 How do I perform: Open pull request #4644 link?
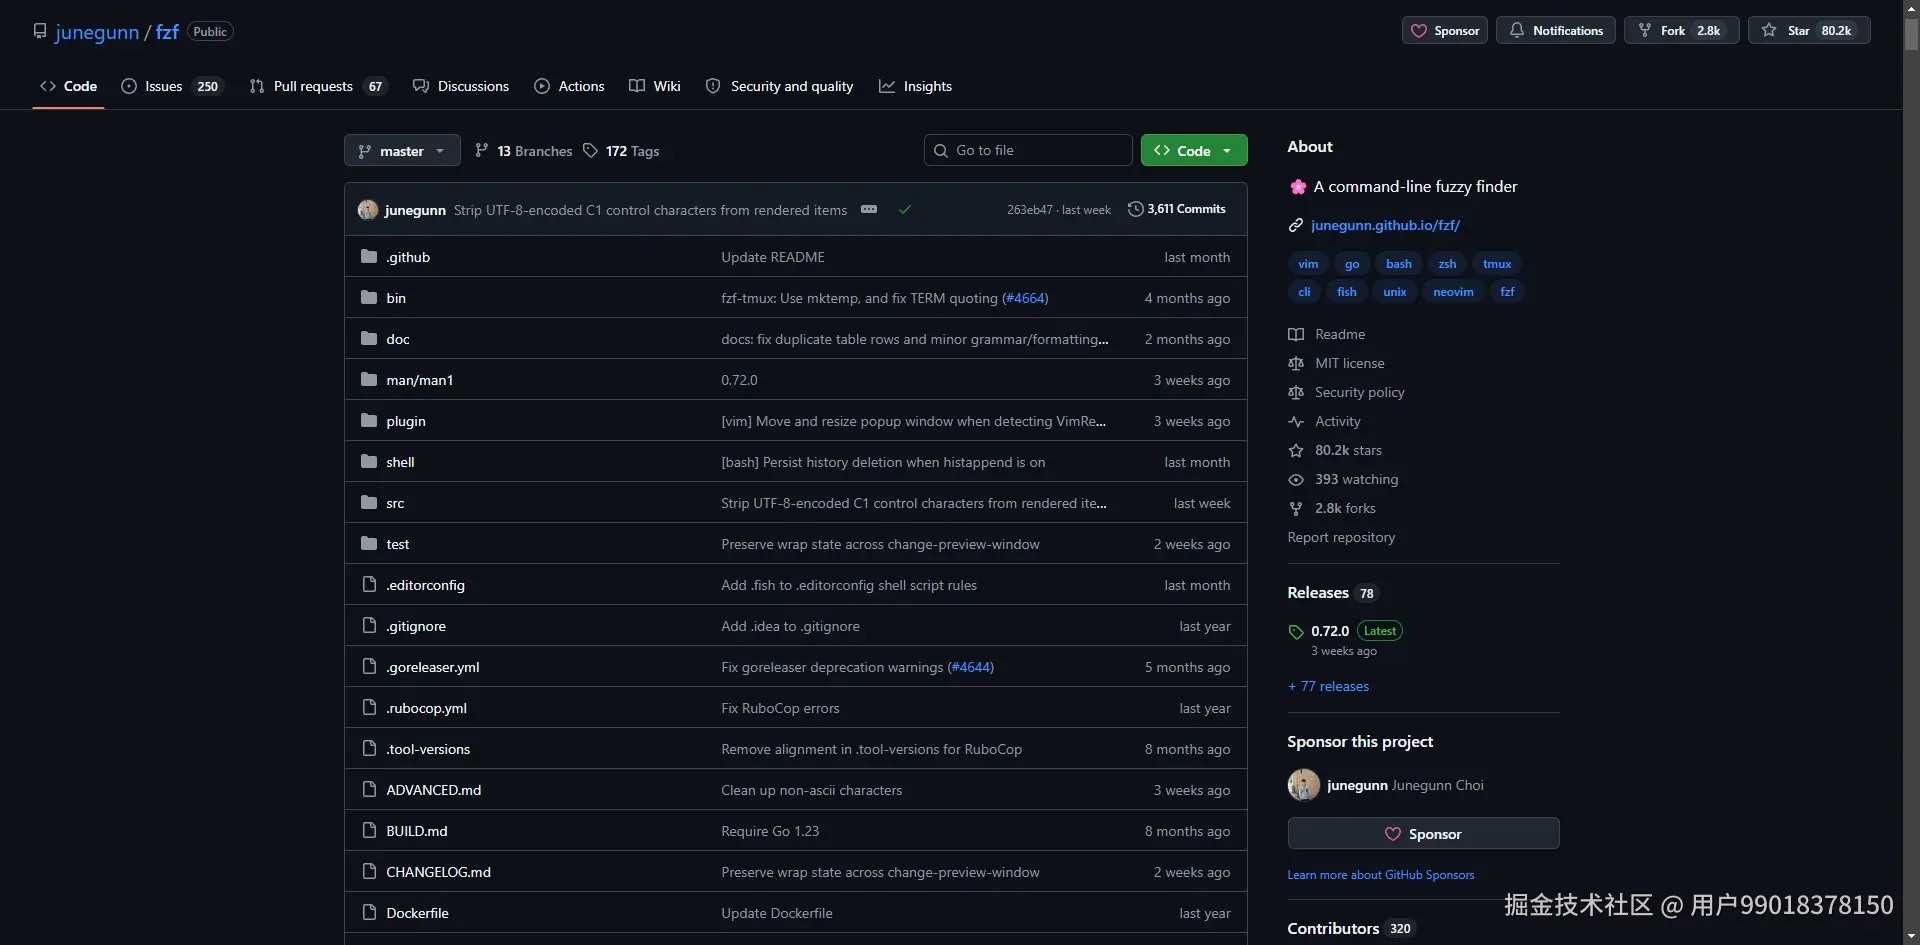point(970,667)
